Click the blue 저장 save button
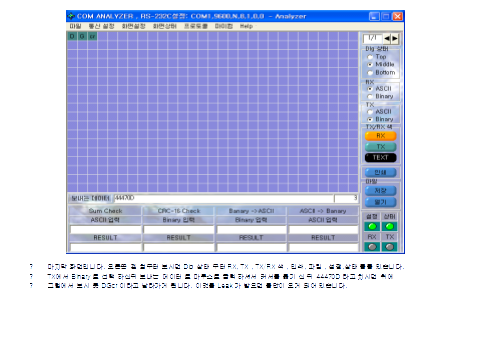This screenshot has height=361, width=481. point(381,191)
